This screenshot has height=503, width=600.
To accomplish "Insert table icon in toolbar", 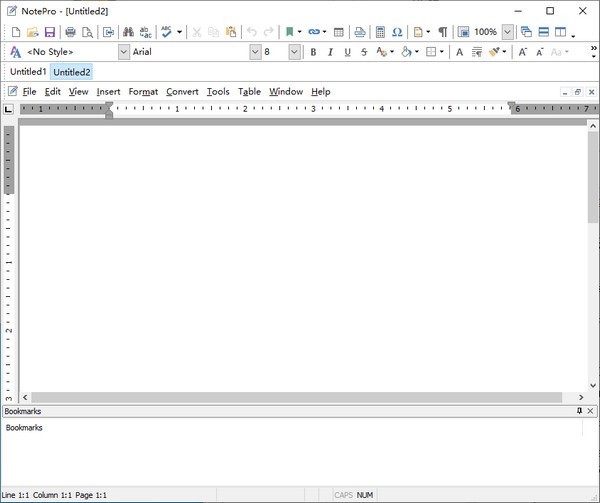I will (339, 32).
